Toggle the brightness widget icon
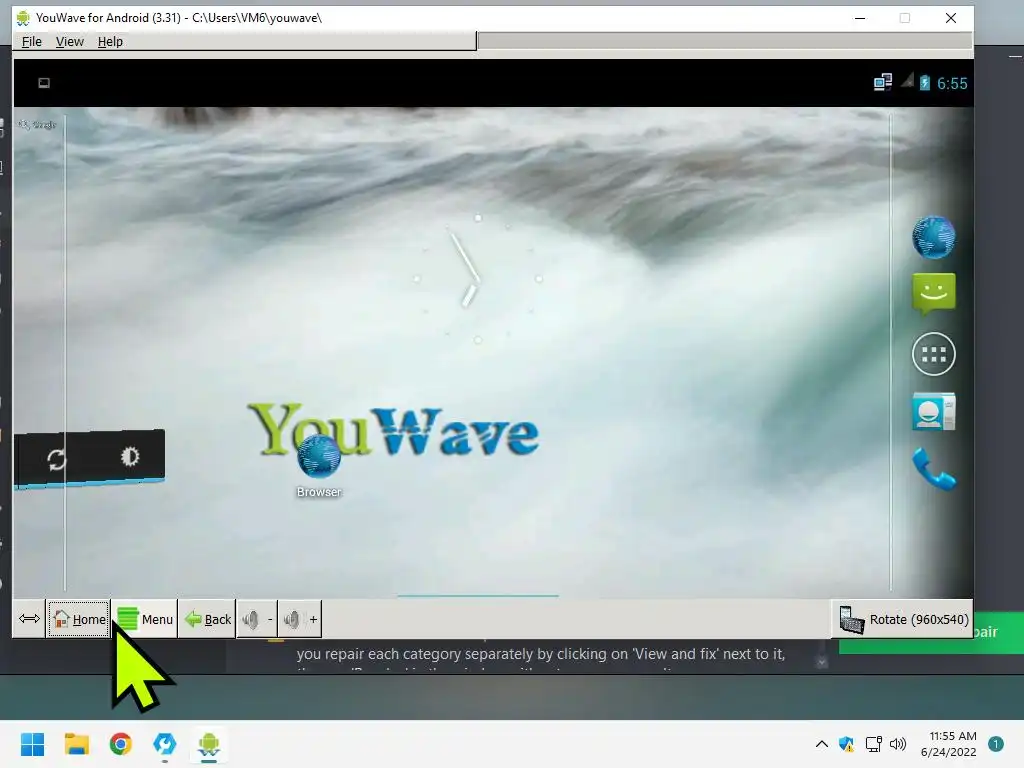The width and height of the screenshot is (1024, 768). [130, 456]
